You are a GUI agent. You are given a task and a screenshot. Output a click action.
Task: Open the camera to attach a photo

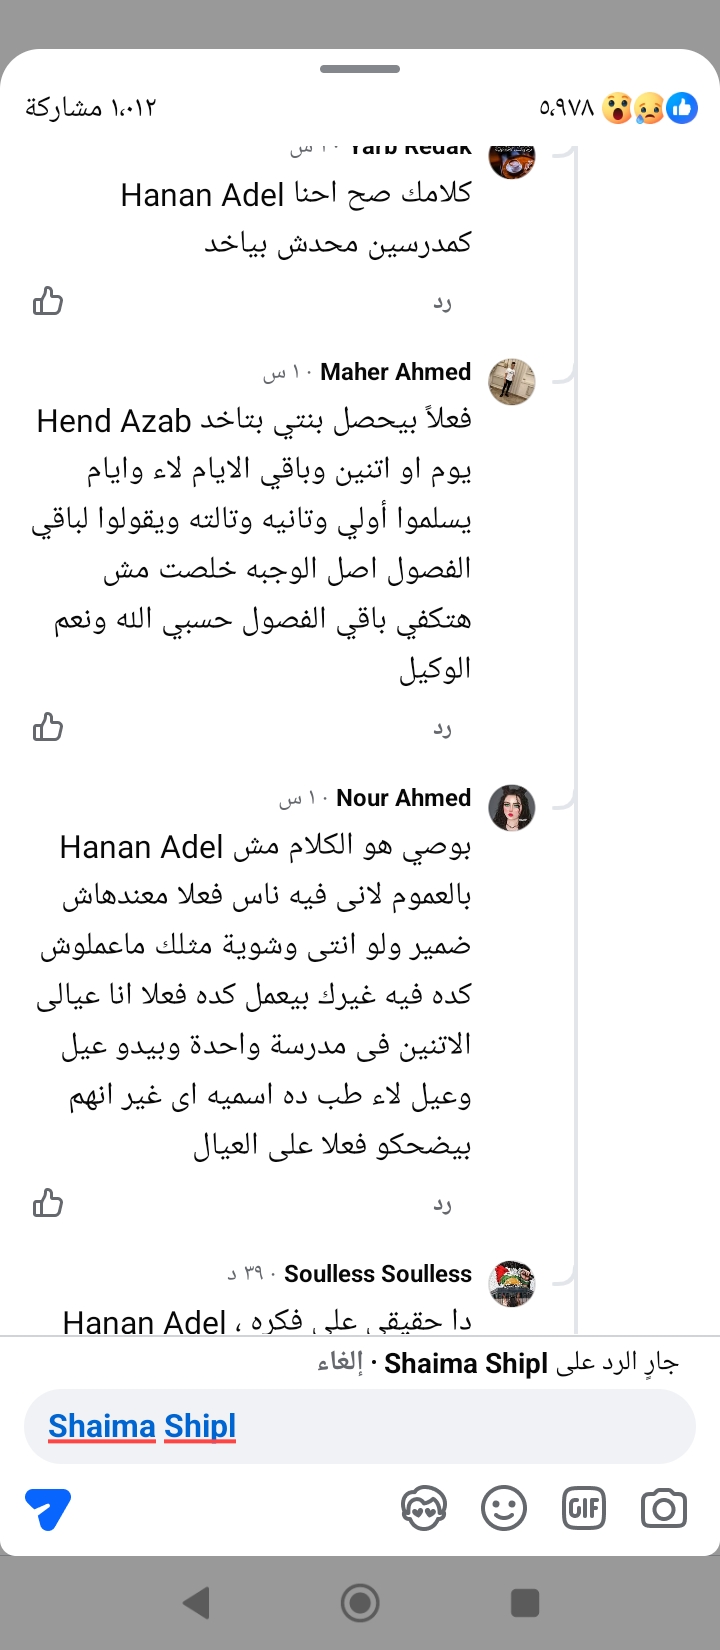pyautogui.click(x=663, y=1508)
